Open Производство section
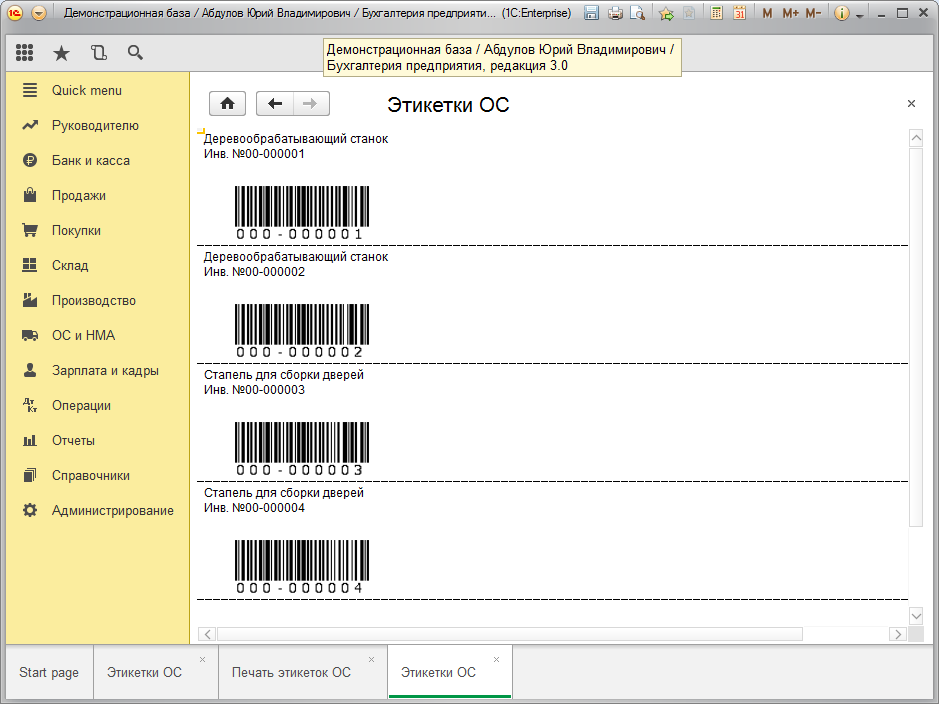Viewport: 939px width, 704px height. [x=98, y=301]
